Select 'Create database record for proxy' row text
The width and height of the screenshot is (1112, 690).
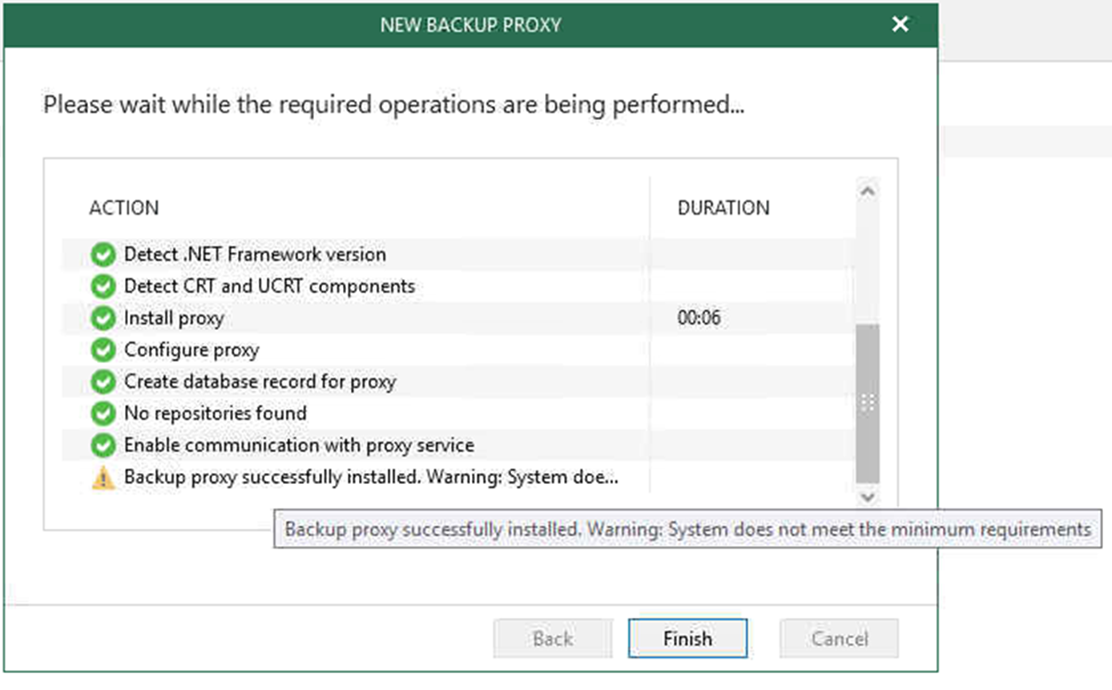[260, 382]
